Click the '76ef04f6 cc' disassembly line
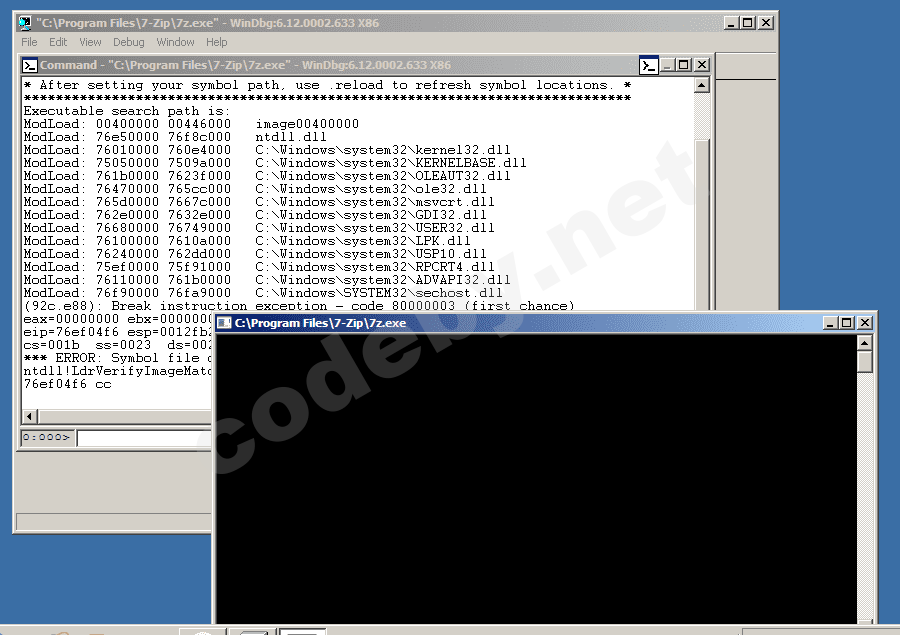The height and width of the screenshot is (635, 900). click(67, 384)
